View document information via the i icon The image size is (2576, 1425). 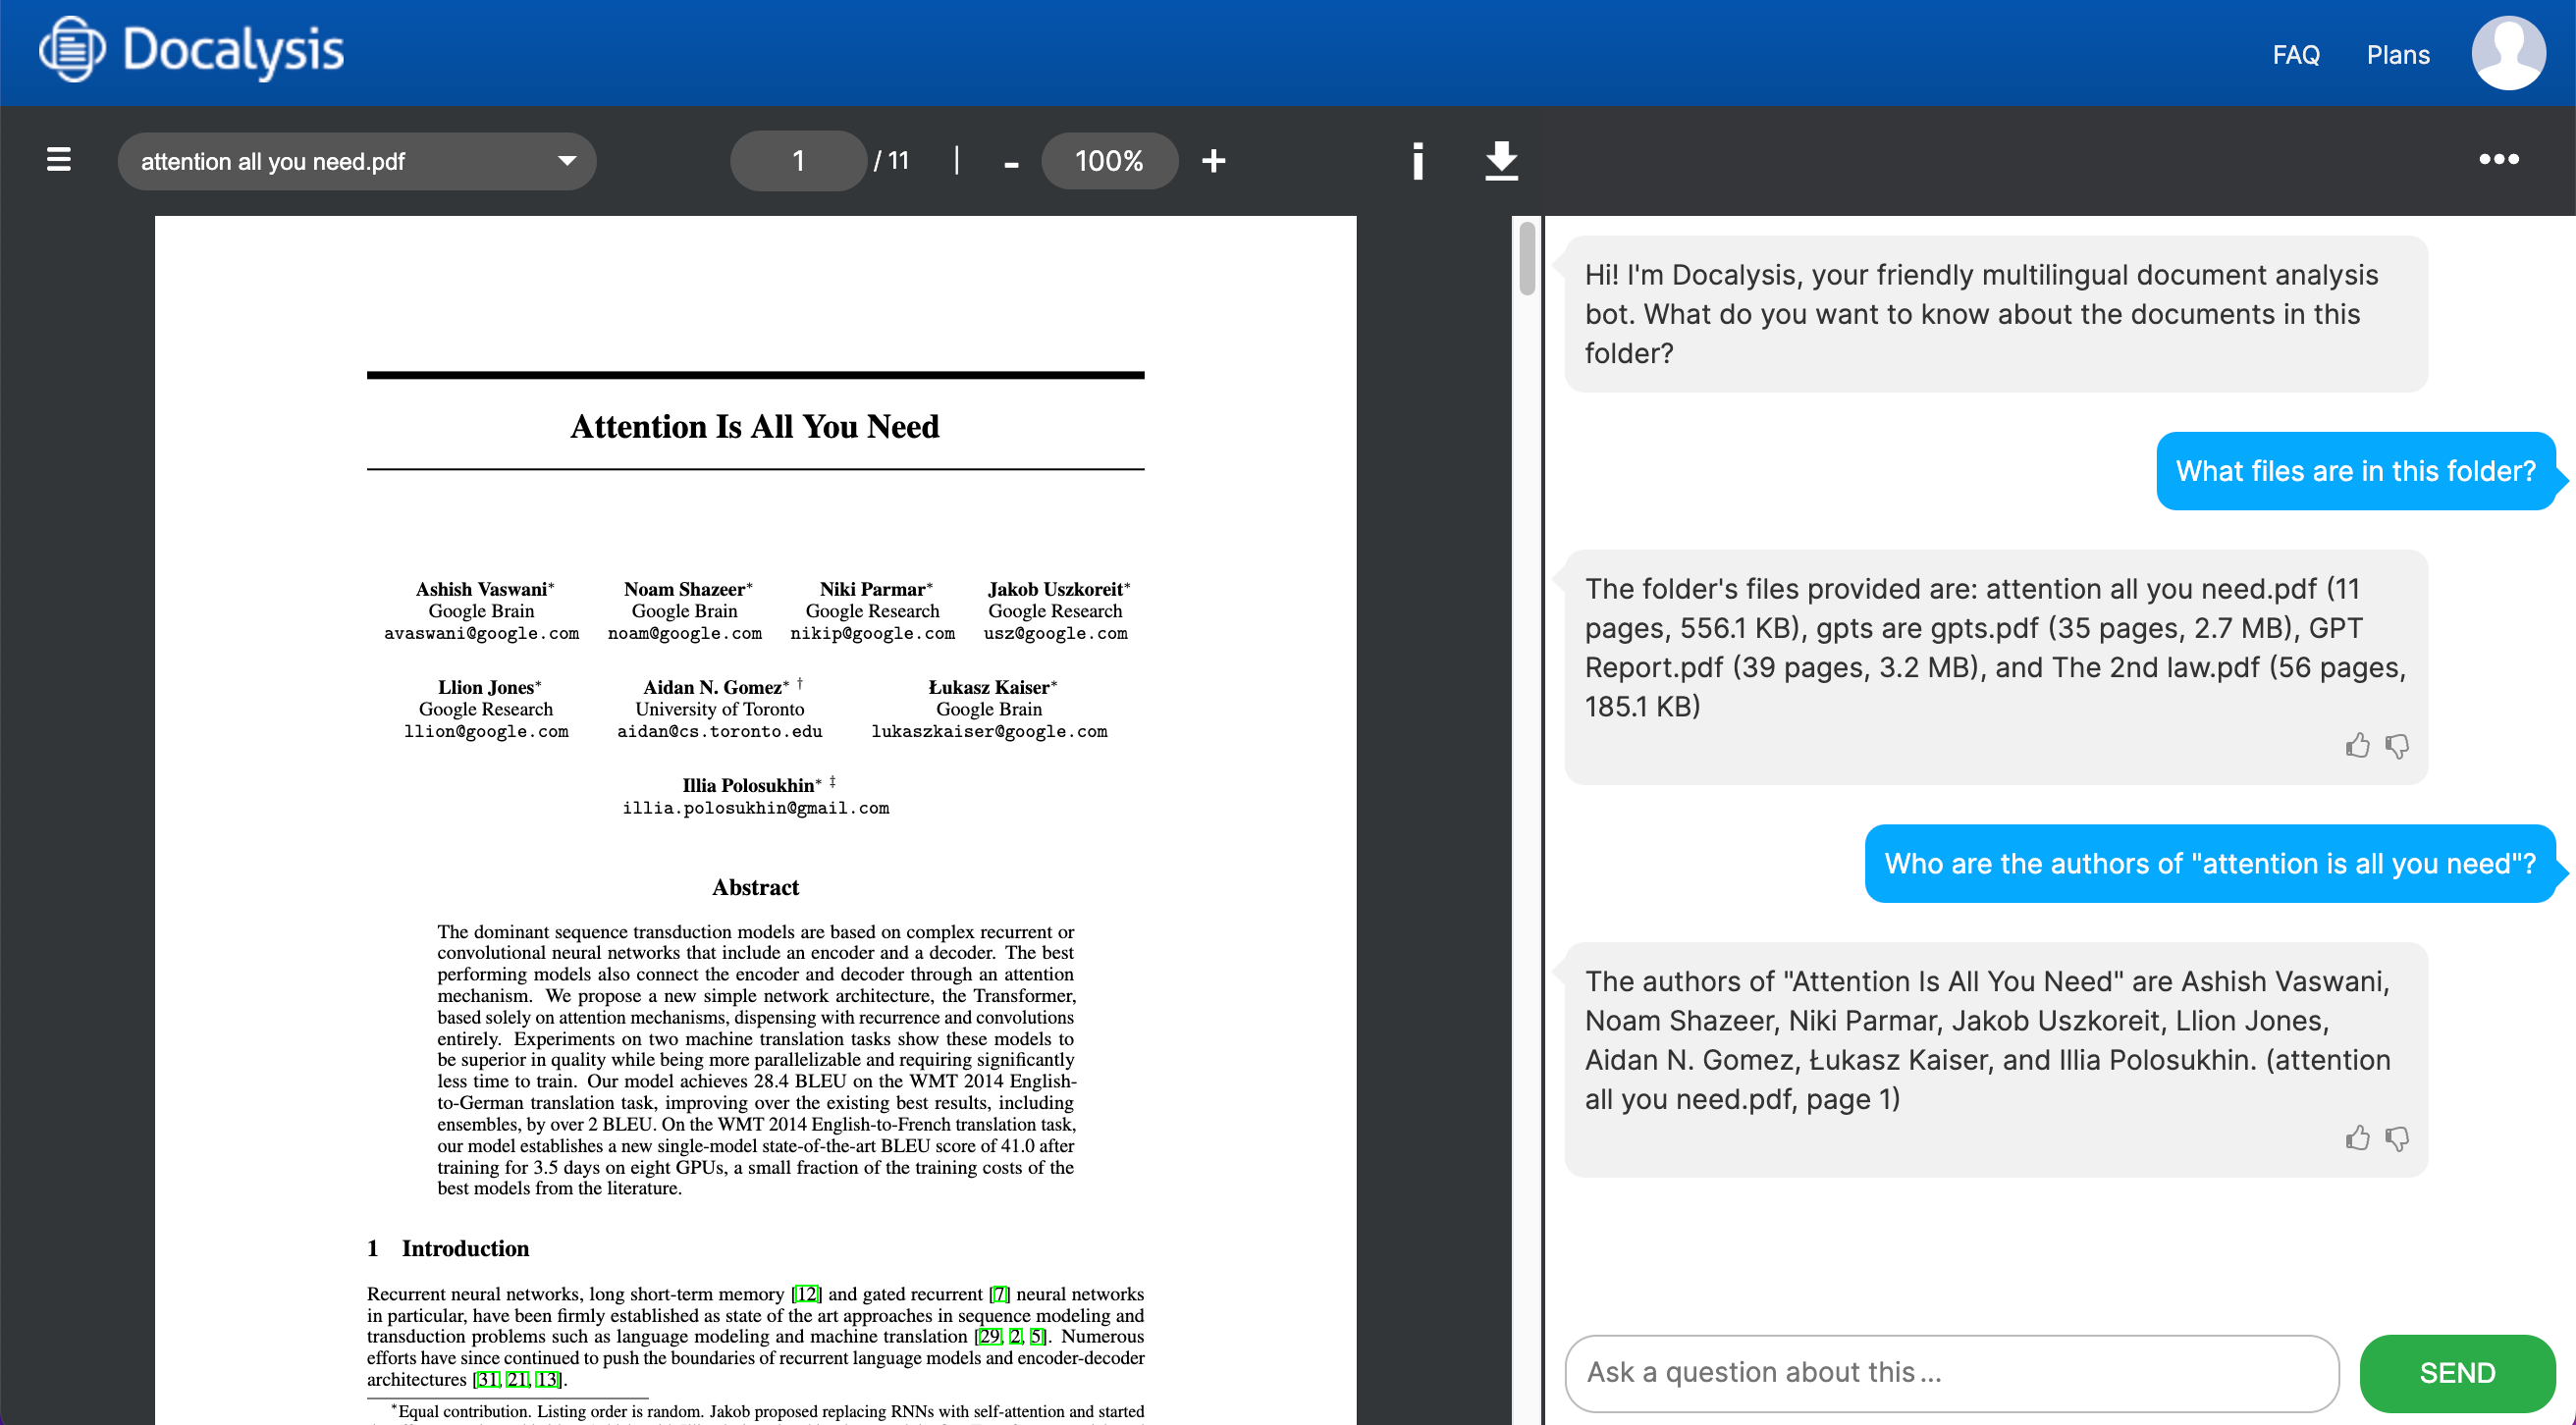tap(1417, 160)
